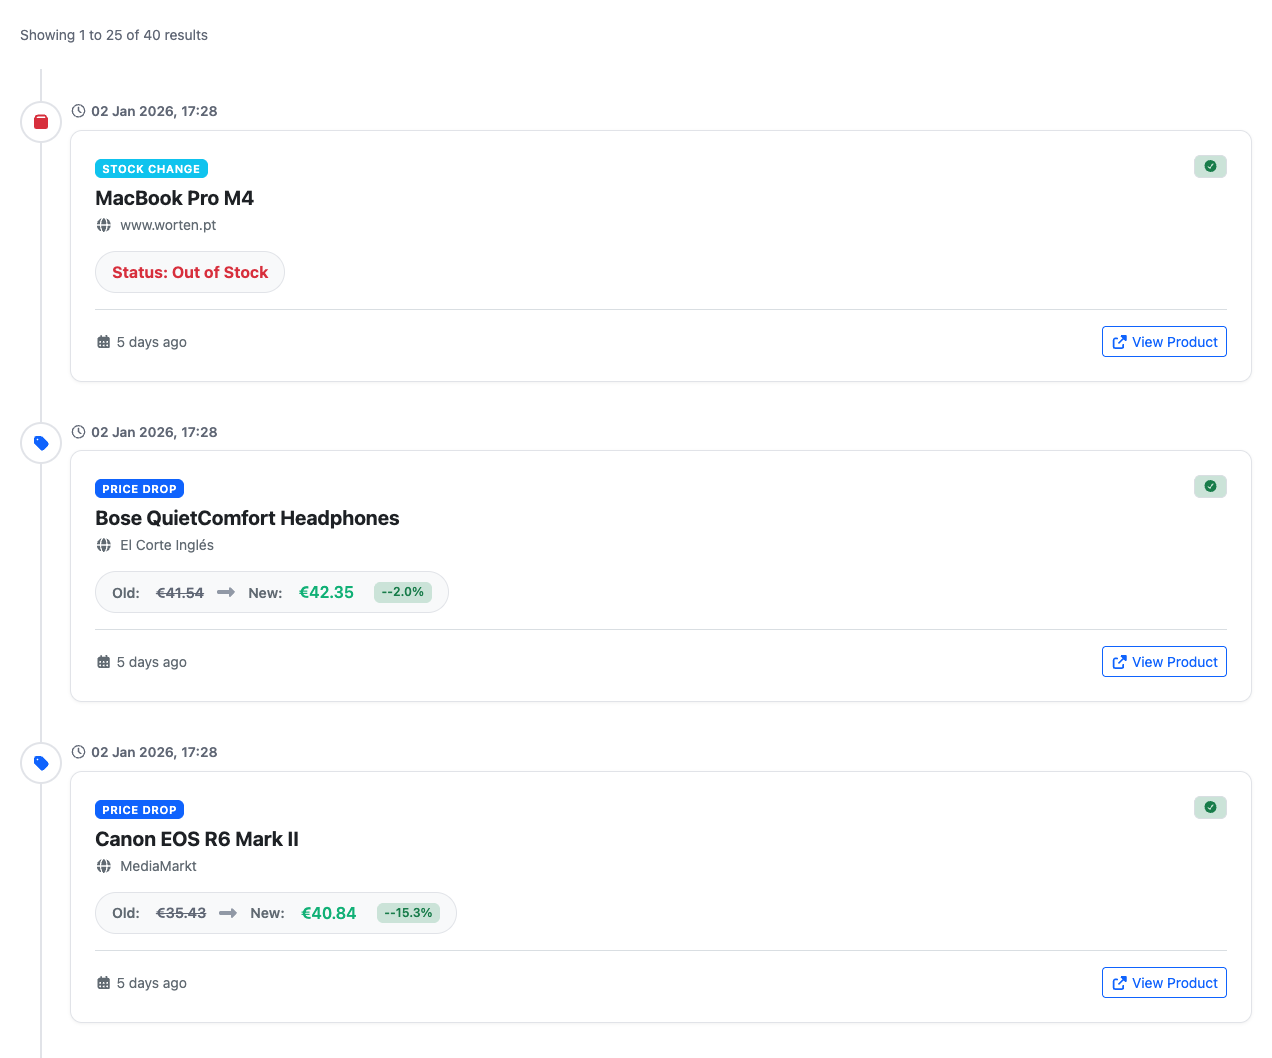
Task: Expand the -2.0% change badge on Bose entry
Action: [x=402, y=591]
